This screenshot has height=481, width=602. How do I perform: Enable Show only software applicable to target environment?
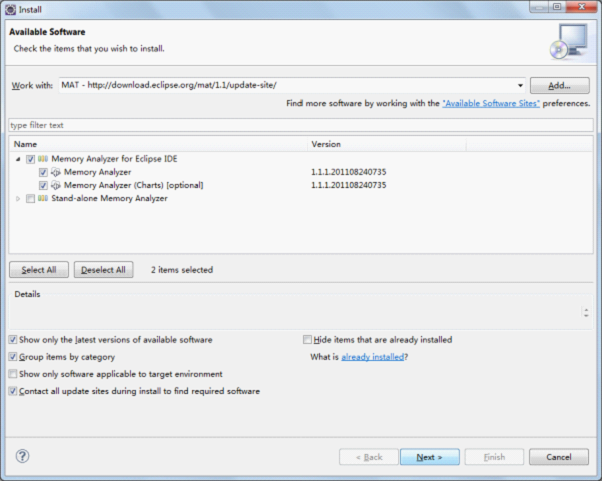tap(13, 374)
